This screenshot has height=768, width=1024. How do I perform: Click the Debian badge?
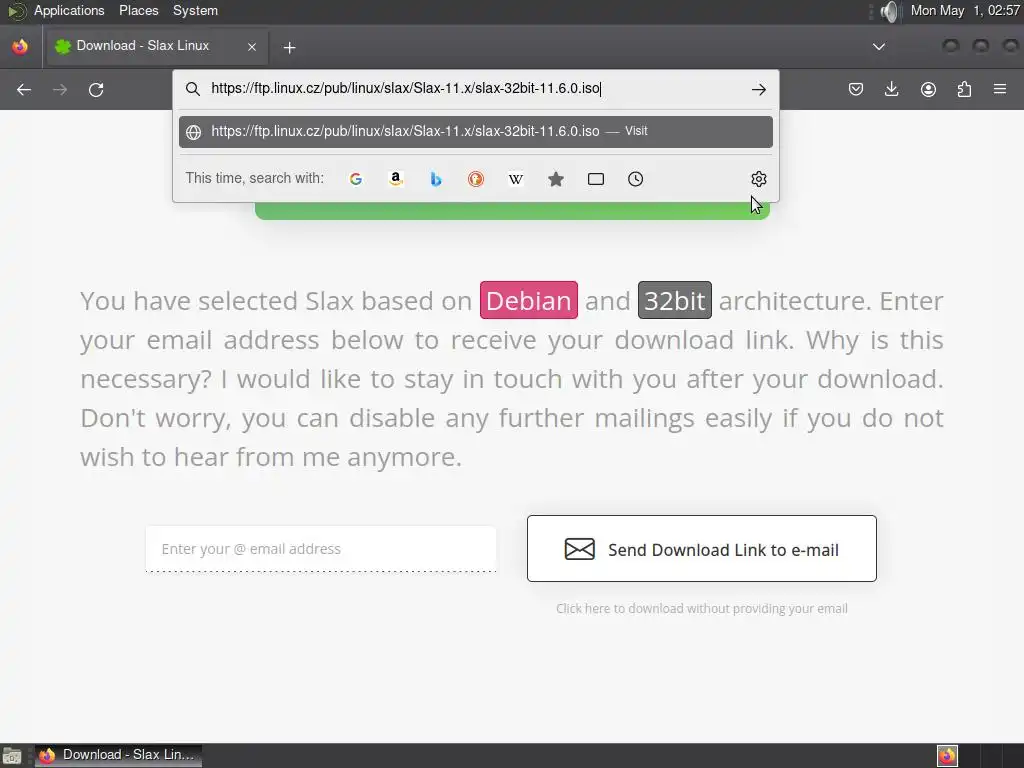click(x=528, y=300)
